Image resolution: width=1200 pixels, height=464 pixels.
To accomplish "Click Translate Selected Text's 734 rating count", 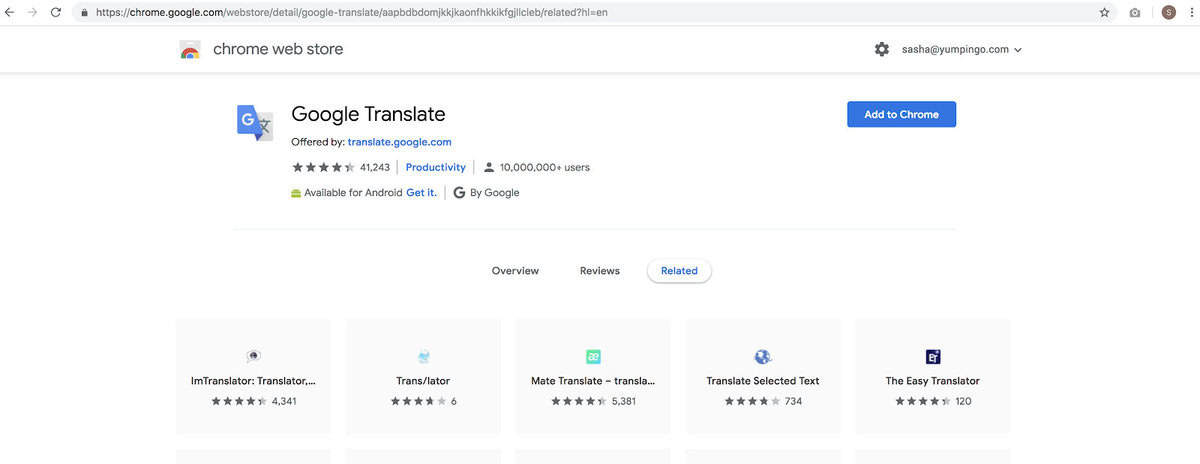I will [793, 401].
